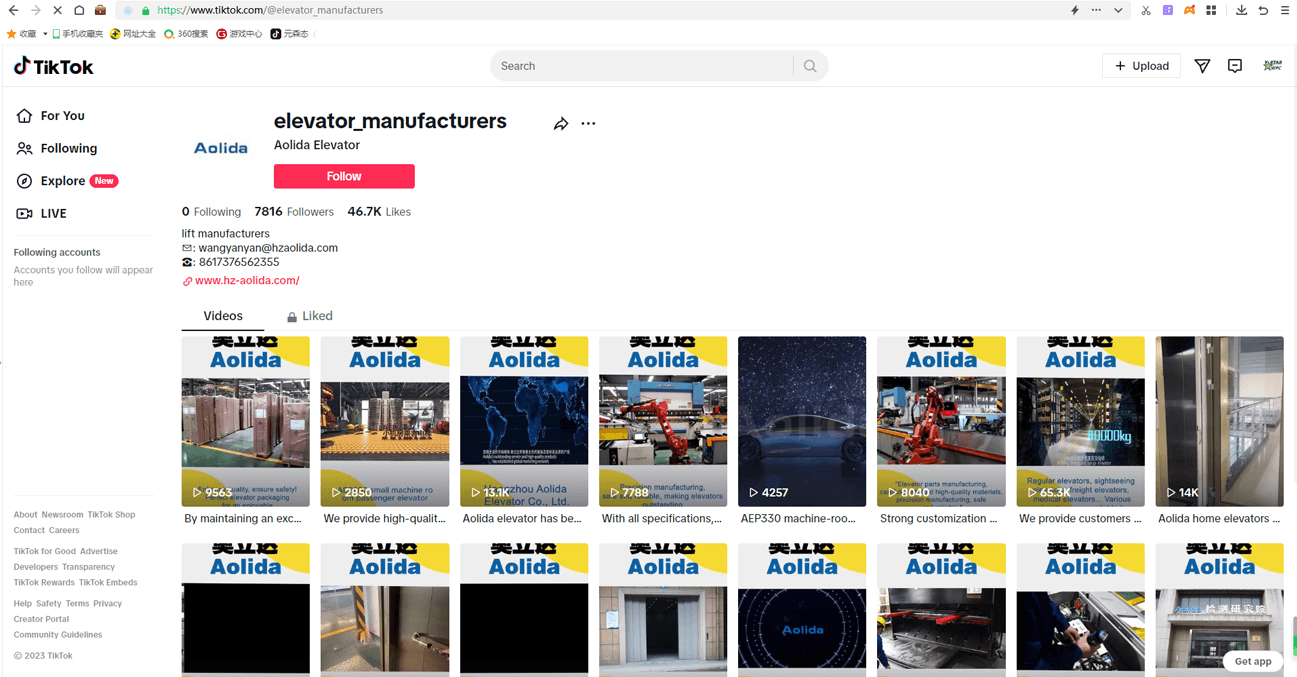Click the 0 Following count
The image size is (1297, 677).
click(x=211, y=212)
